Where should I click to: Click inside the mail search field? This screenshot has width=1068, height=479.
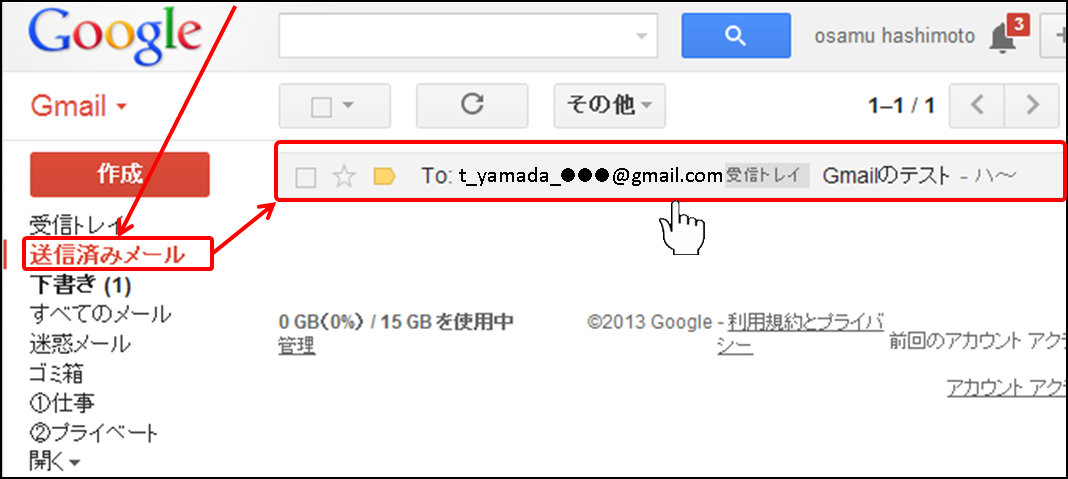456,35
